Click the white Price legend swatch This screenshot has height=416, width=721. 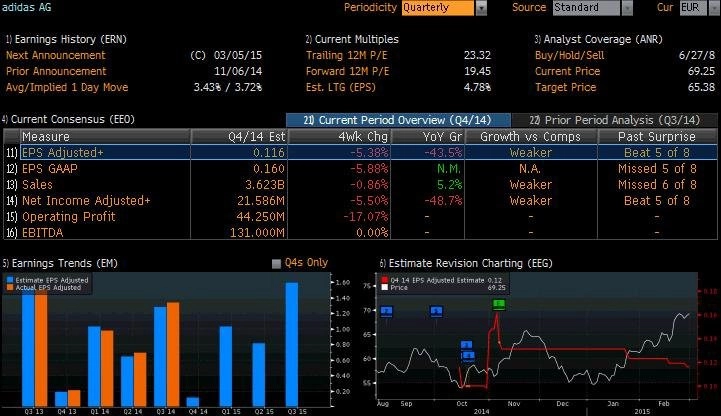coord(385,288)
